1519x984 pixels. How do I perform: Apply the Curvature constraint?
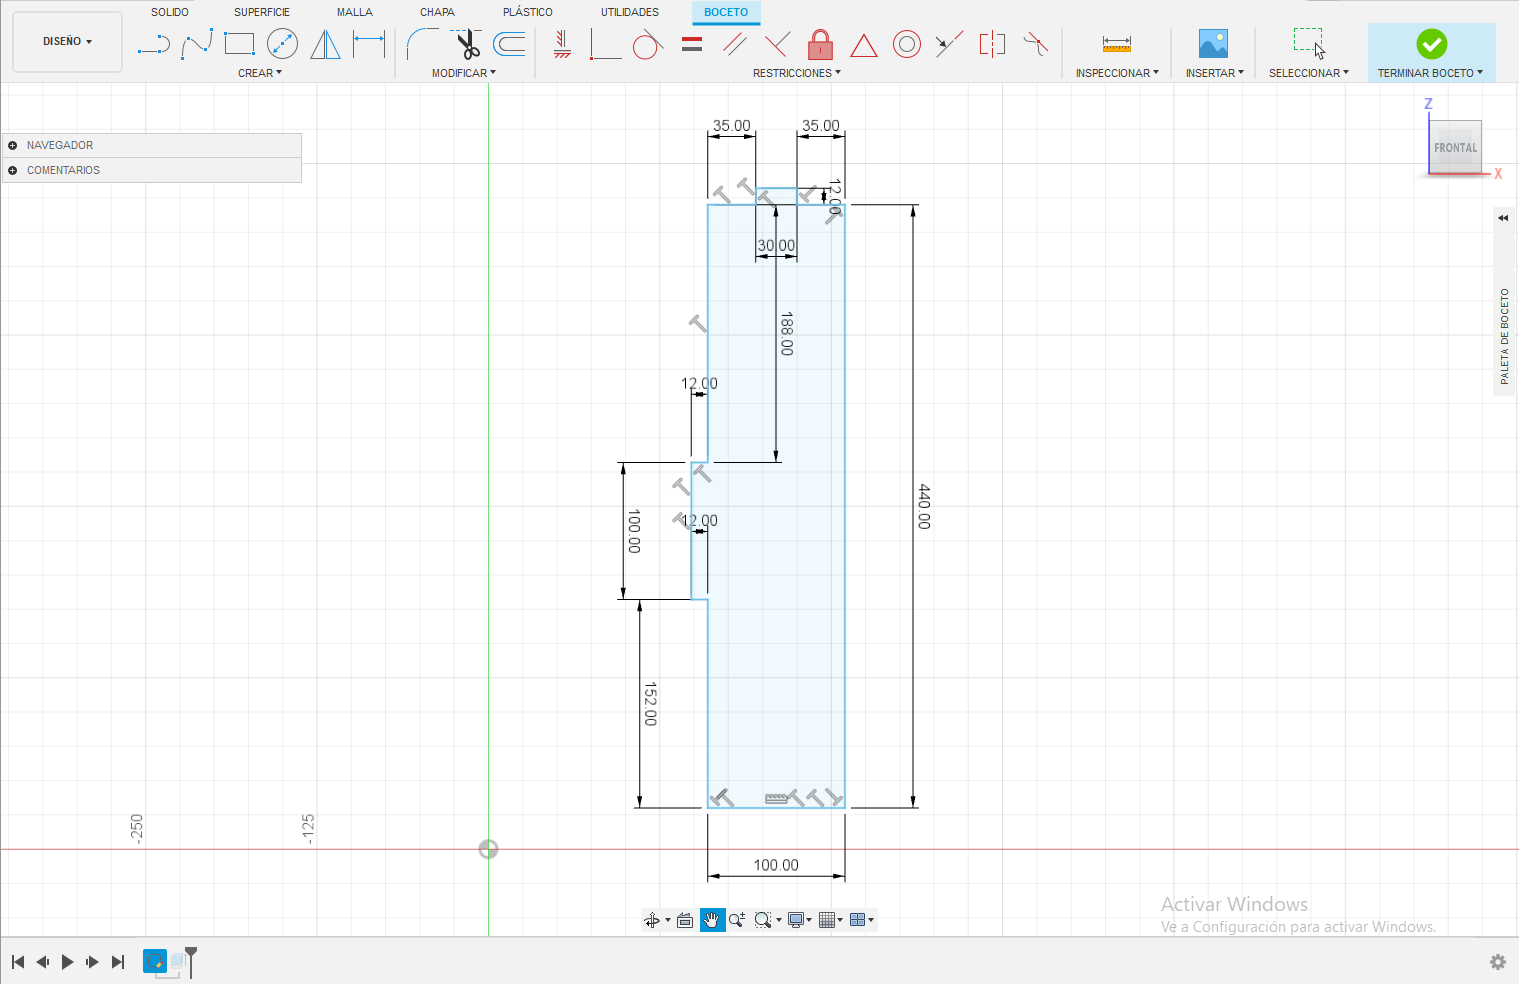(x=1036, y=44)
